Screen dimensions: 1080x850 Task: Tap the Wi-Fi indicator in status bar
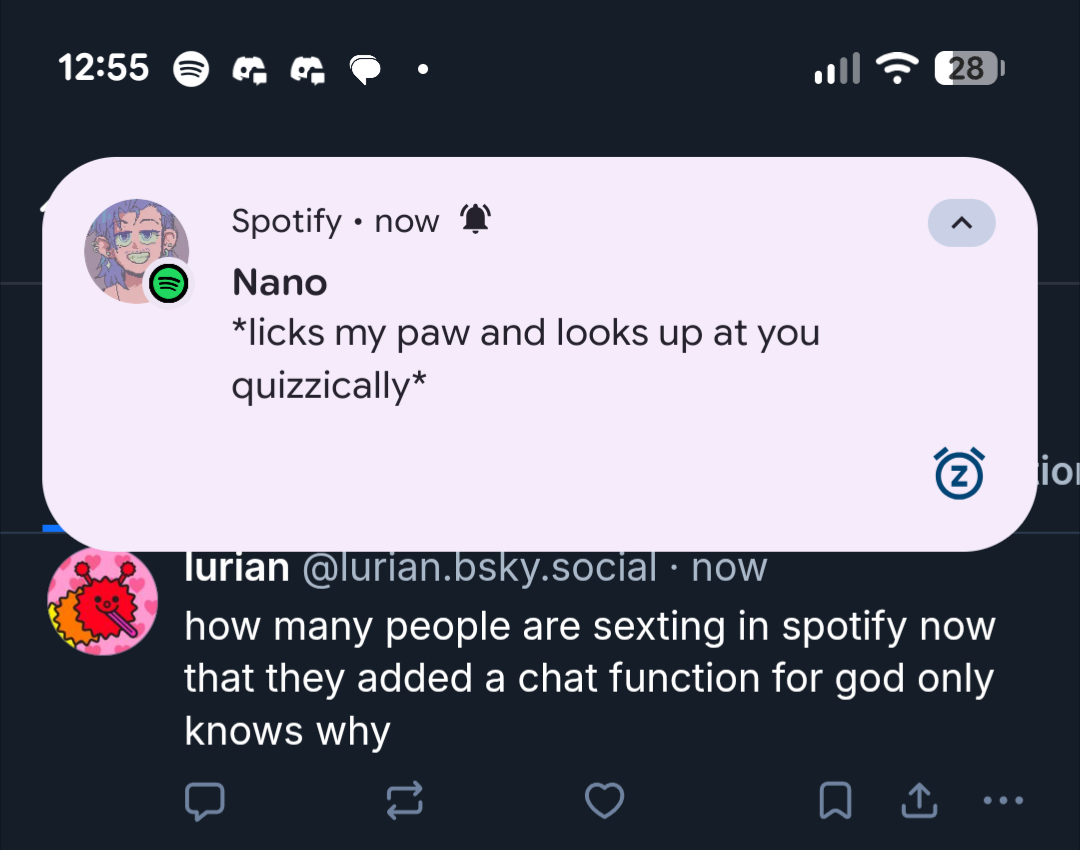pos(896,68)
